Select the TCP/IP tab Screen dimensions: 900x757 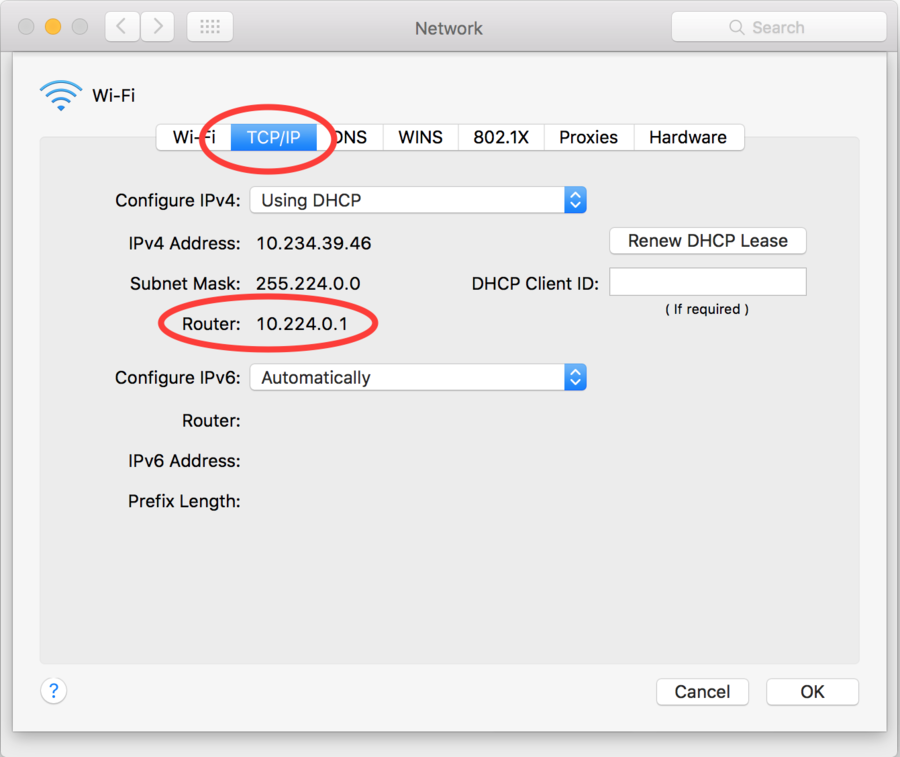(273, 137)
